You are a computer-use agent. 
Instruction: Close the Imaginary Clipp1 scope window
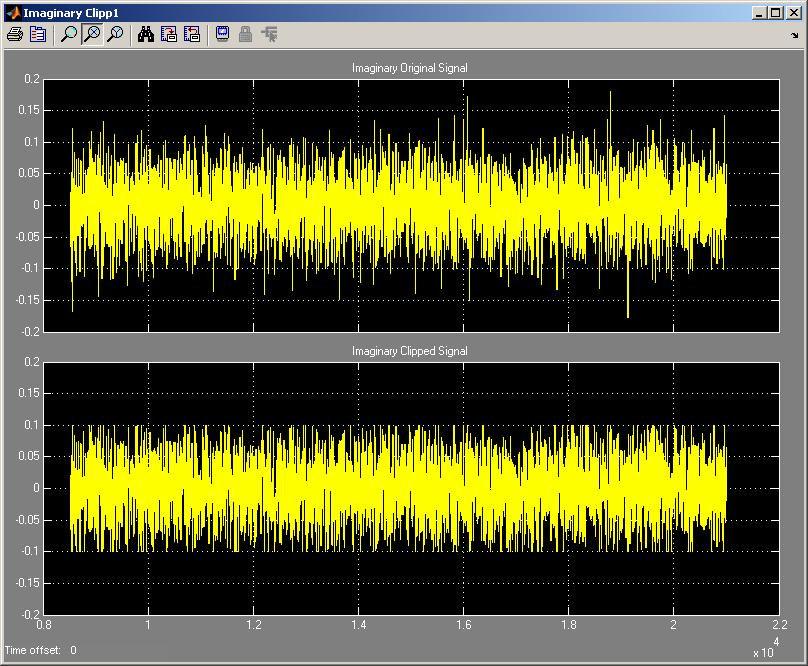click(794, 13)
